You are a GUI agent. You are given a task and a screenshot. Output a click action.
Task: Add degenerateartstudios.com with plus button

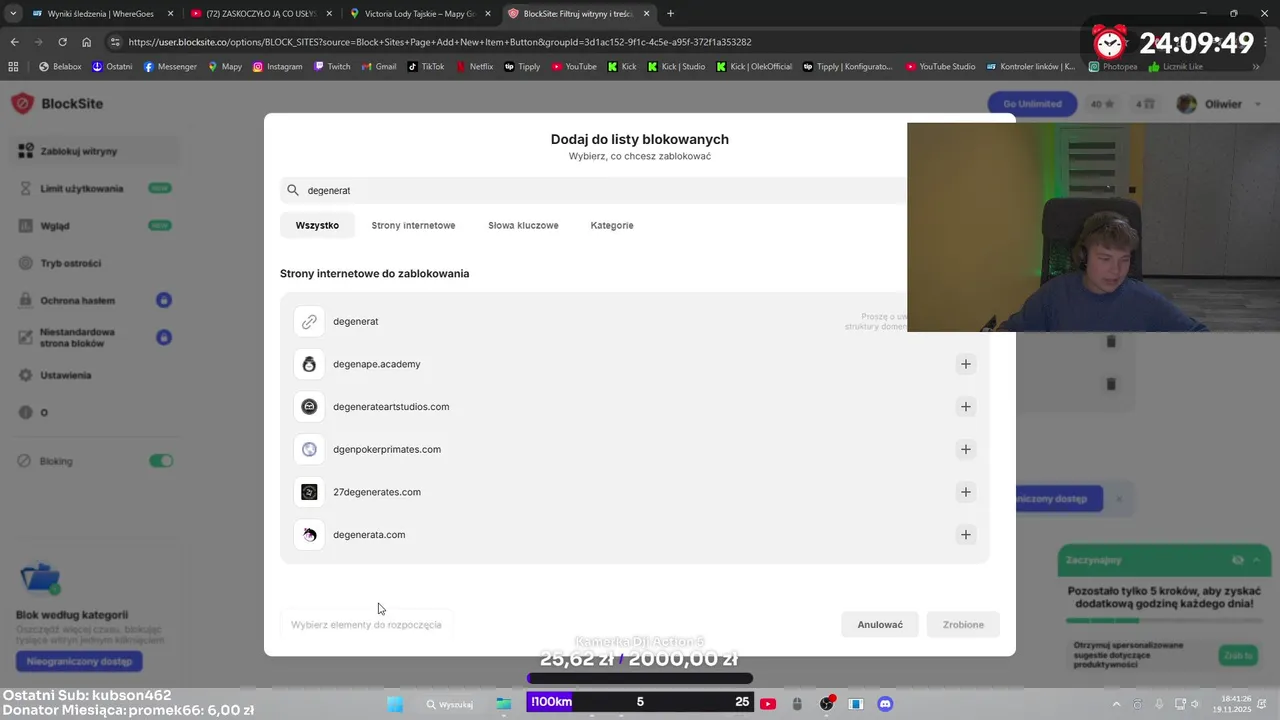(966, 407)
